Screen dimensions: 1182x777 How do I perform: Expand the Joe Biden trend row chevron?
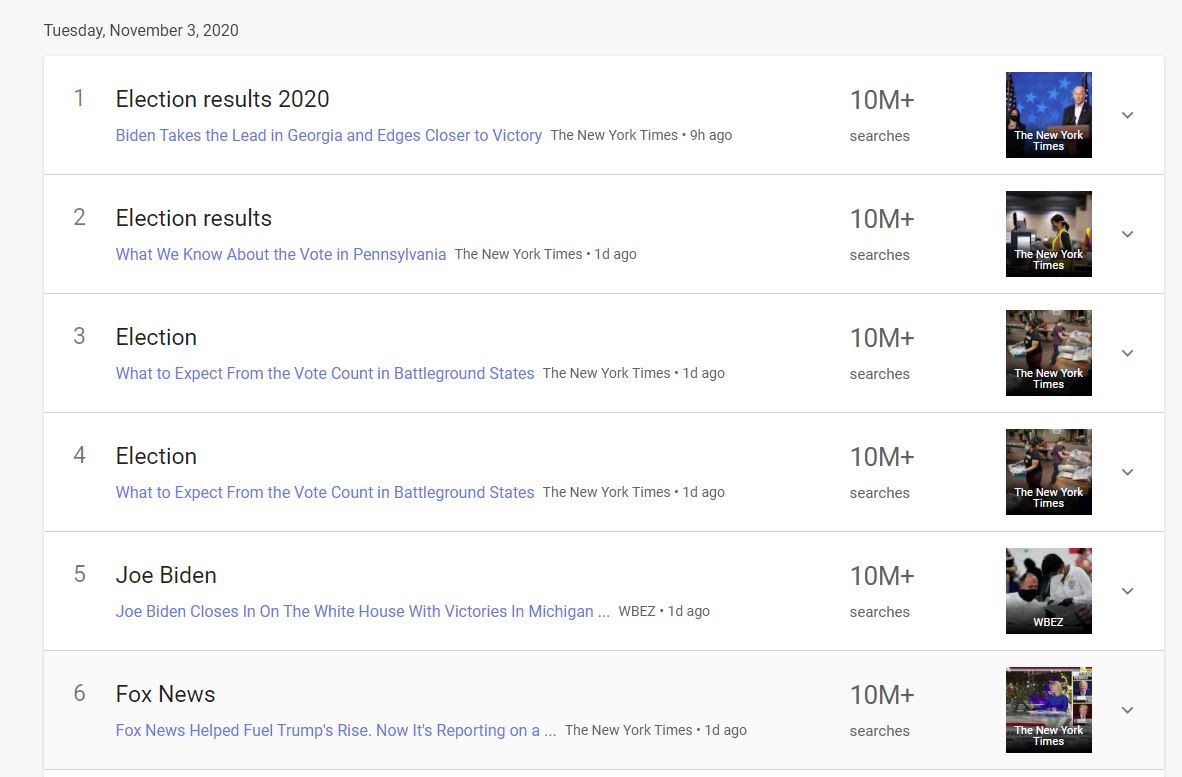1127,592
